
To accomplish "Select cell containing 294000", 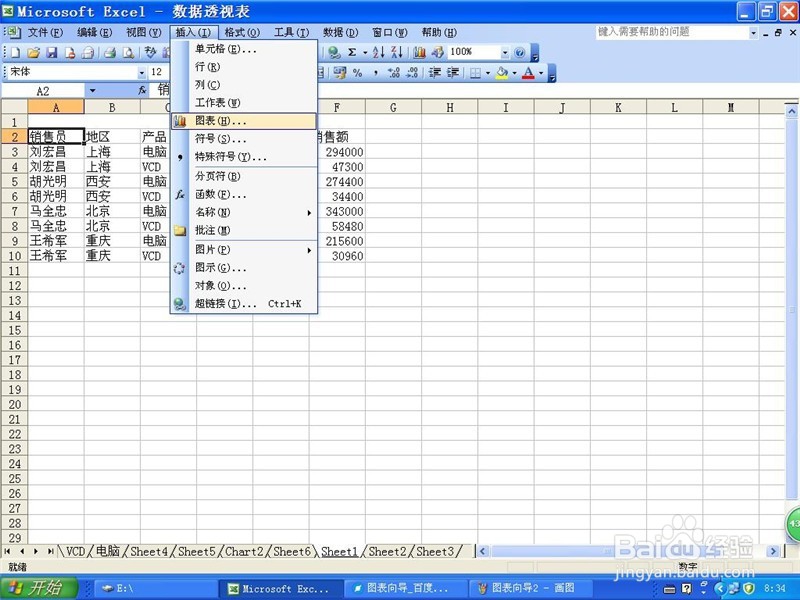I will click(337, 152).
